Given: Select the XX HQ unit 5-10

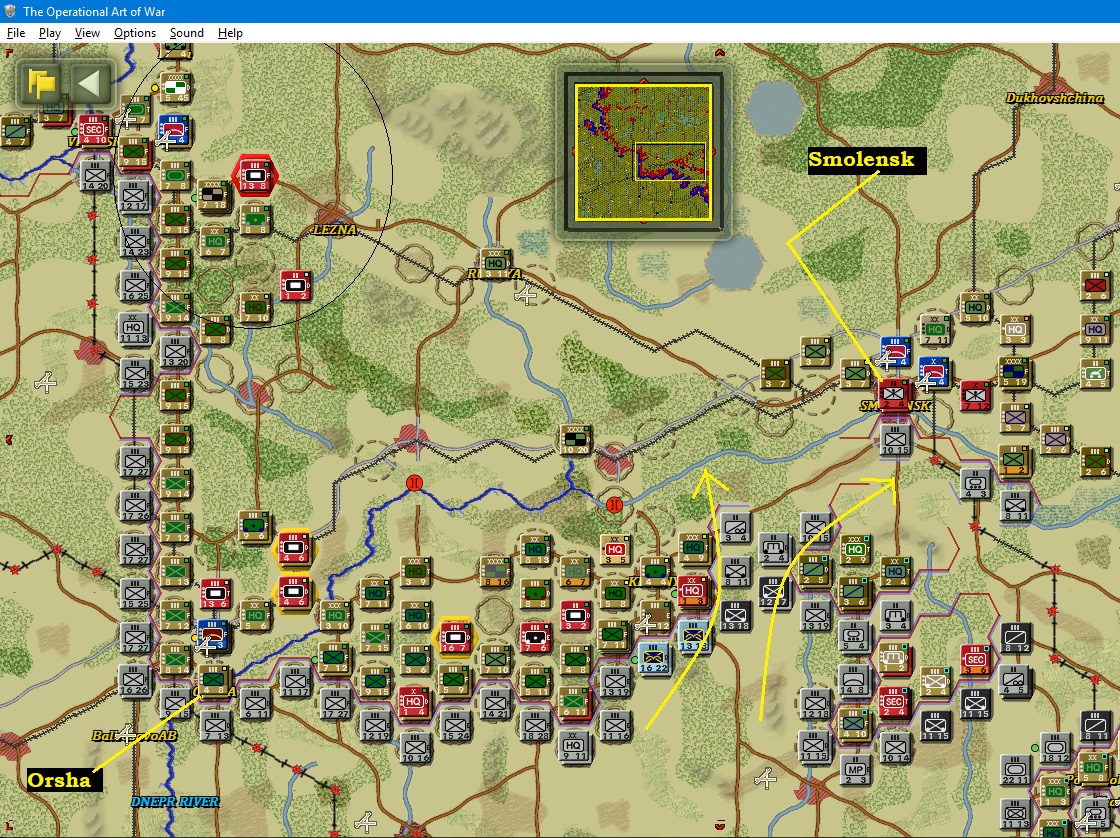Looking at the screenshot, I should click(x=975, y=306).
